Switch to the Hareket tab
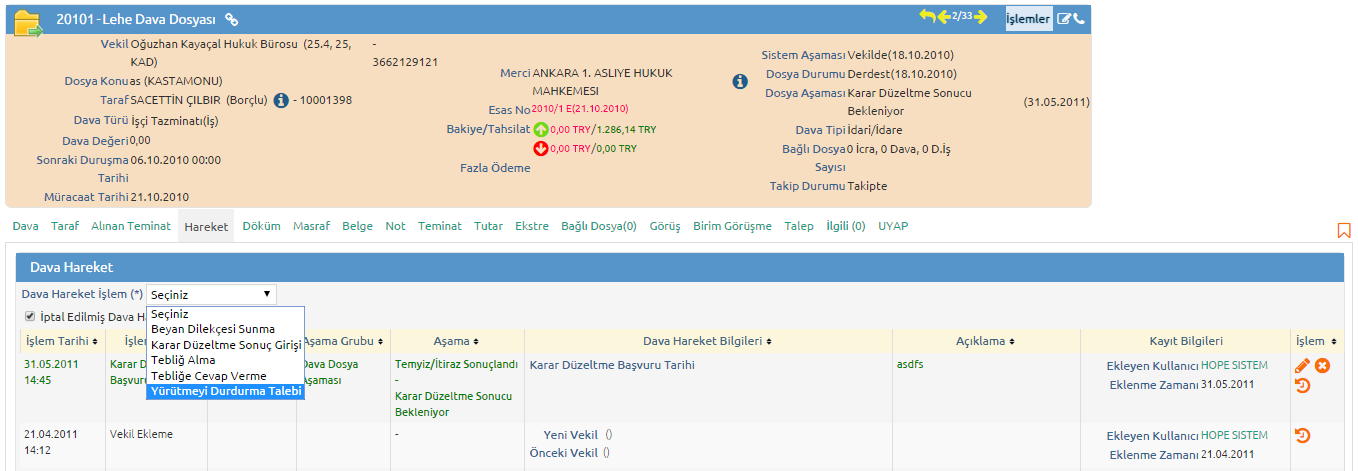The width and height of the screenshot is (1358, 471). (x=206, y=227)
